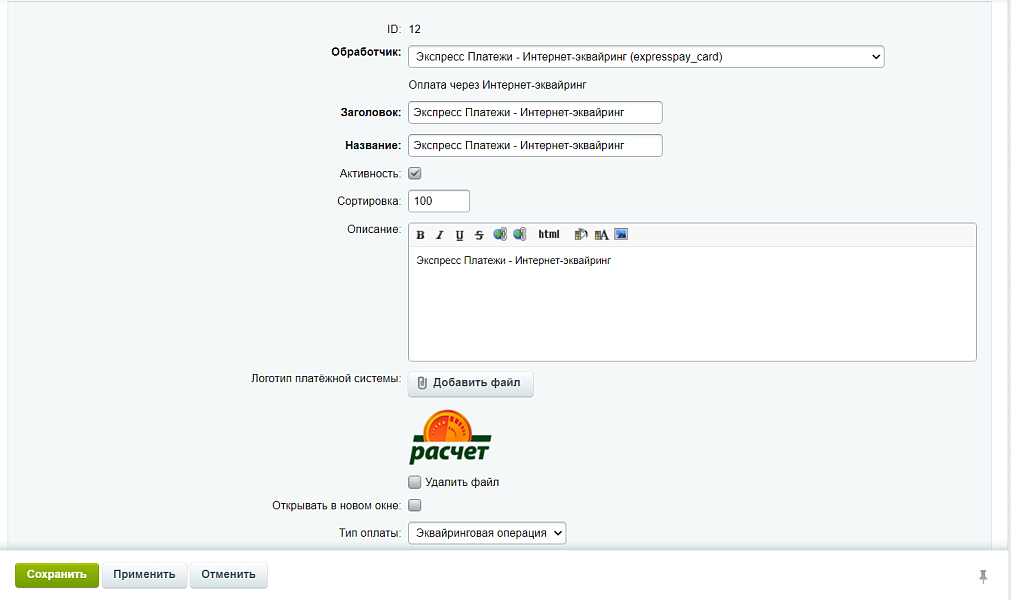Click the second globe link icon
This screenshot has width=1011, height=600.
click(520, 235)
